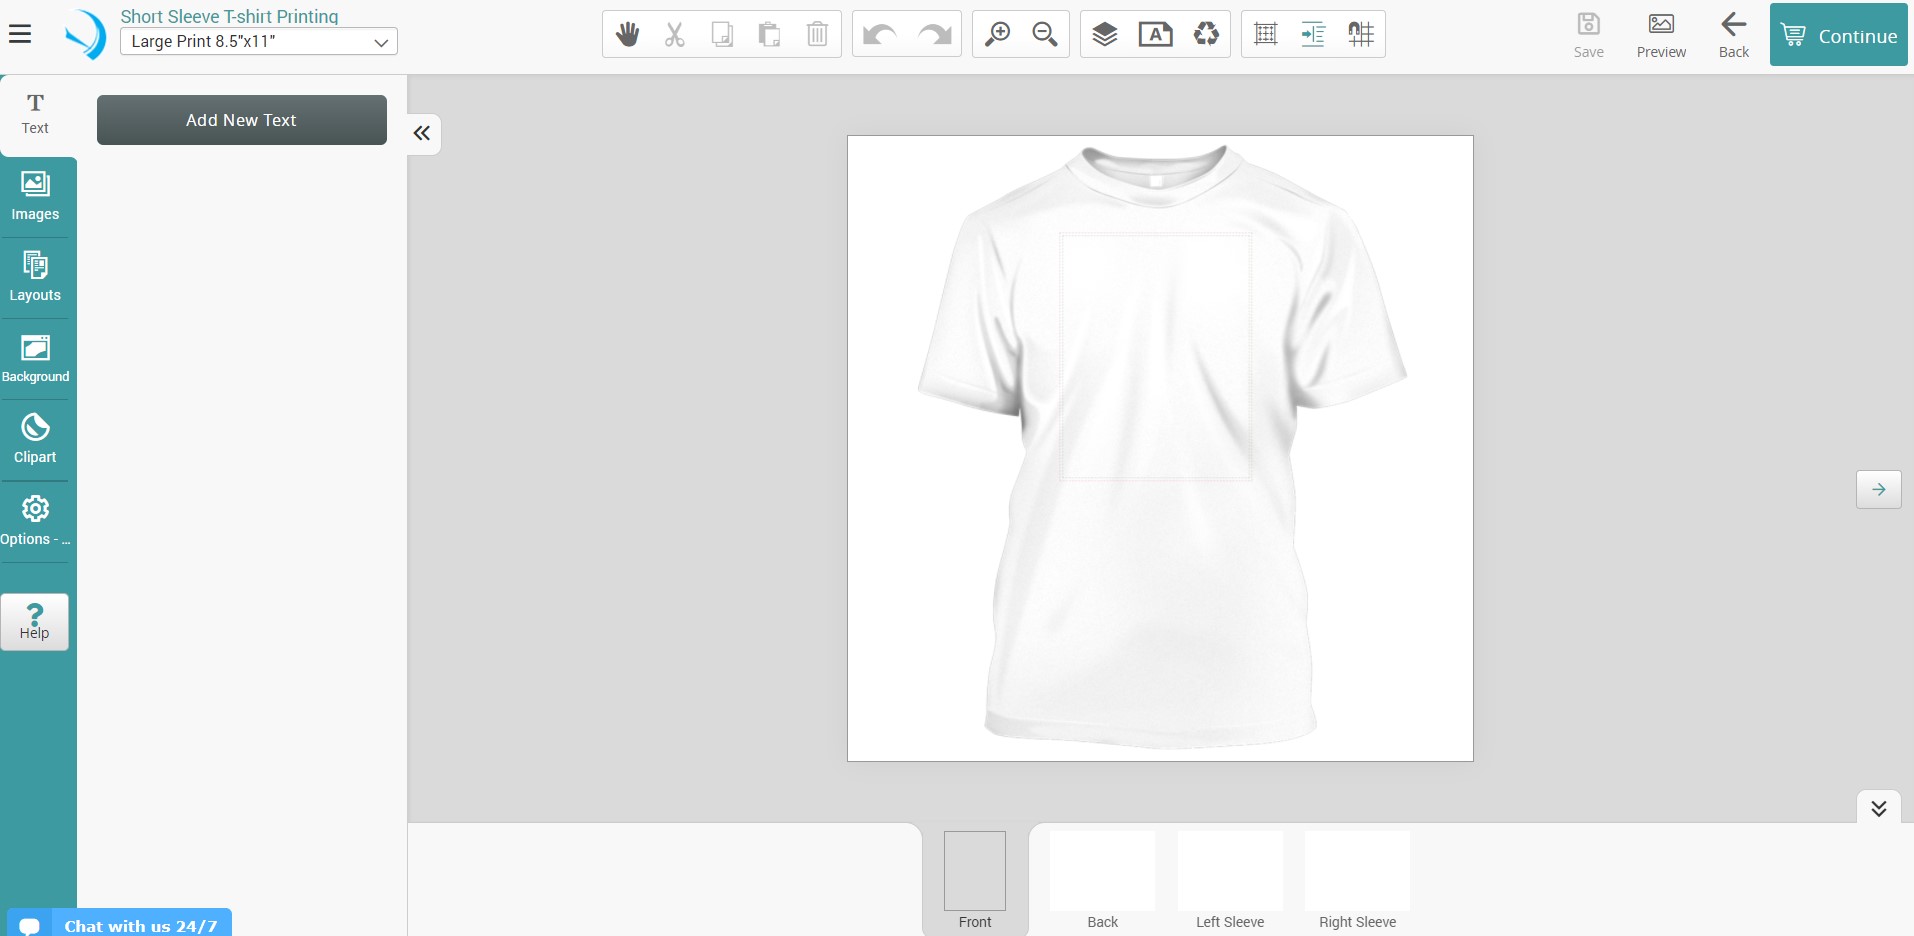Switch to the Back view tab

[x=1102, y=880]
